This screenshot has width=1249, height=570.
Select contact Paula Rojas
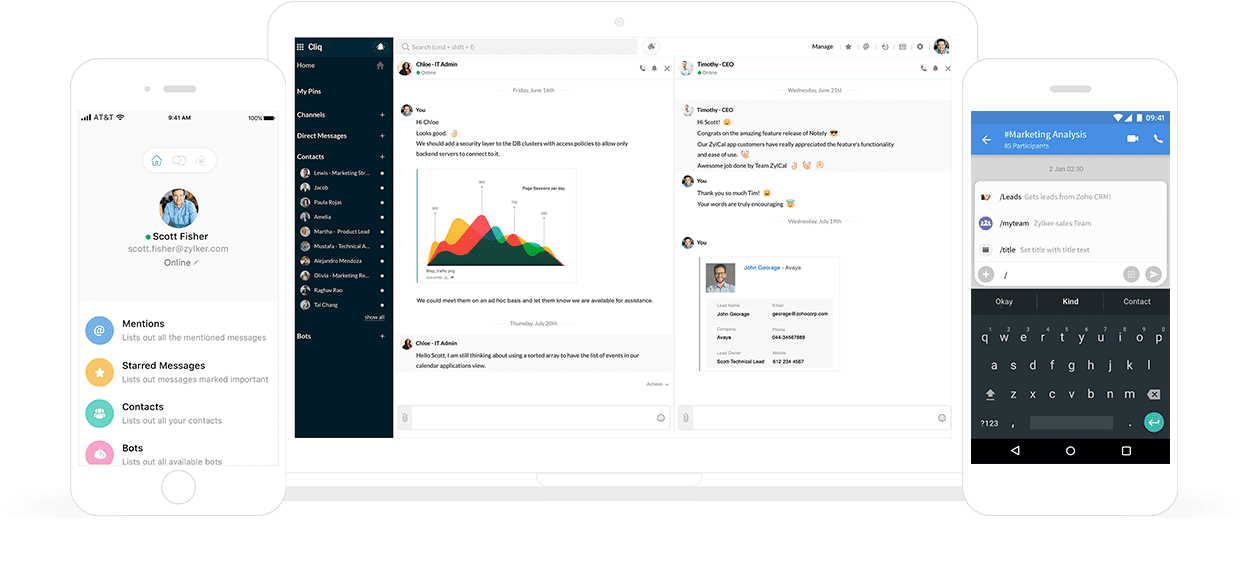coord(342,202)
